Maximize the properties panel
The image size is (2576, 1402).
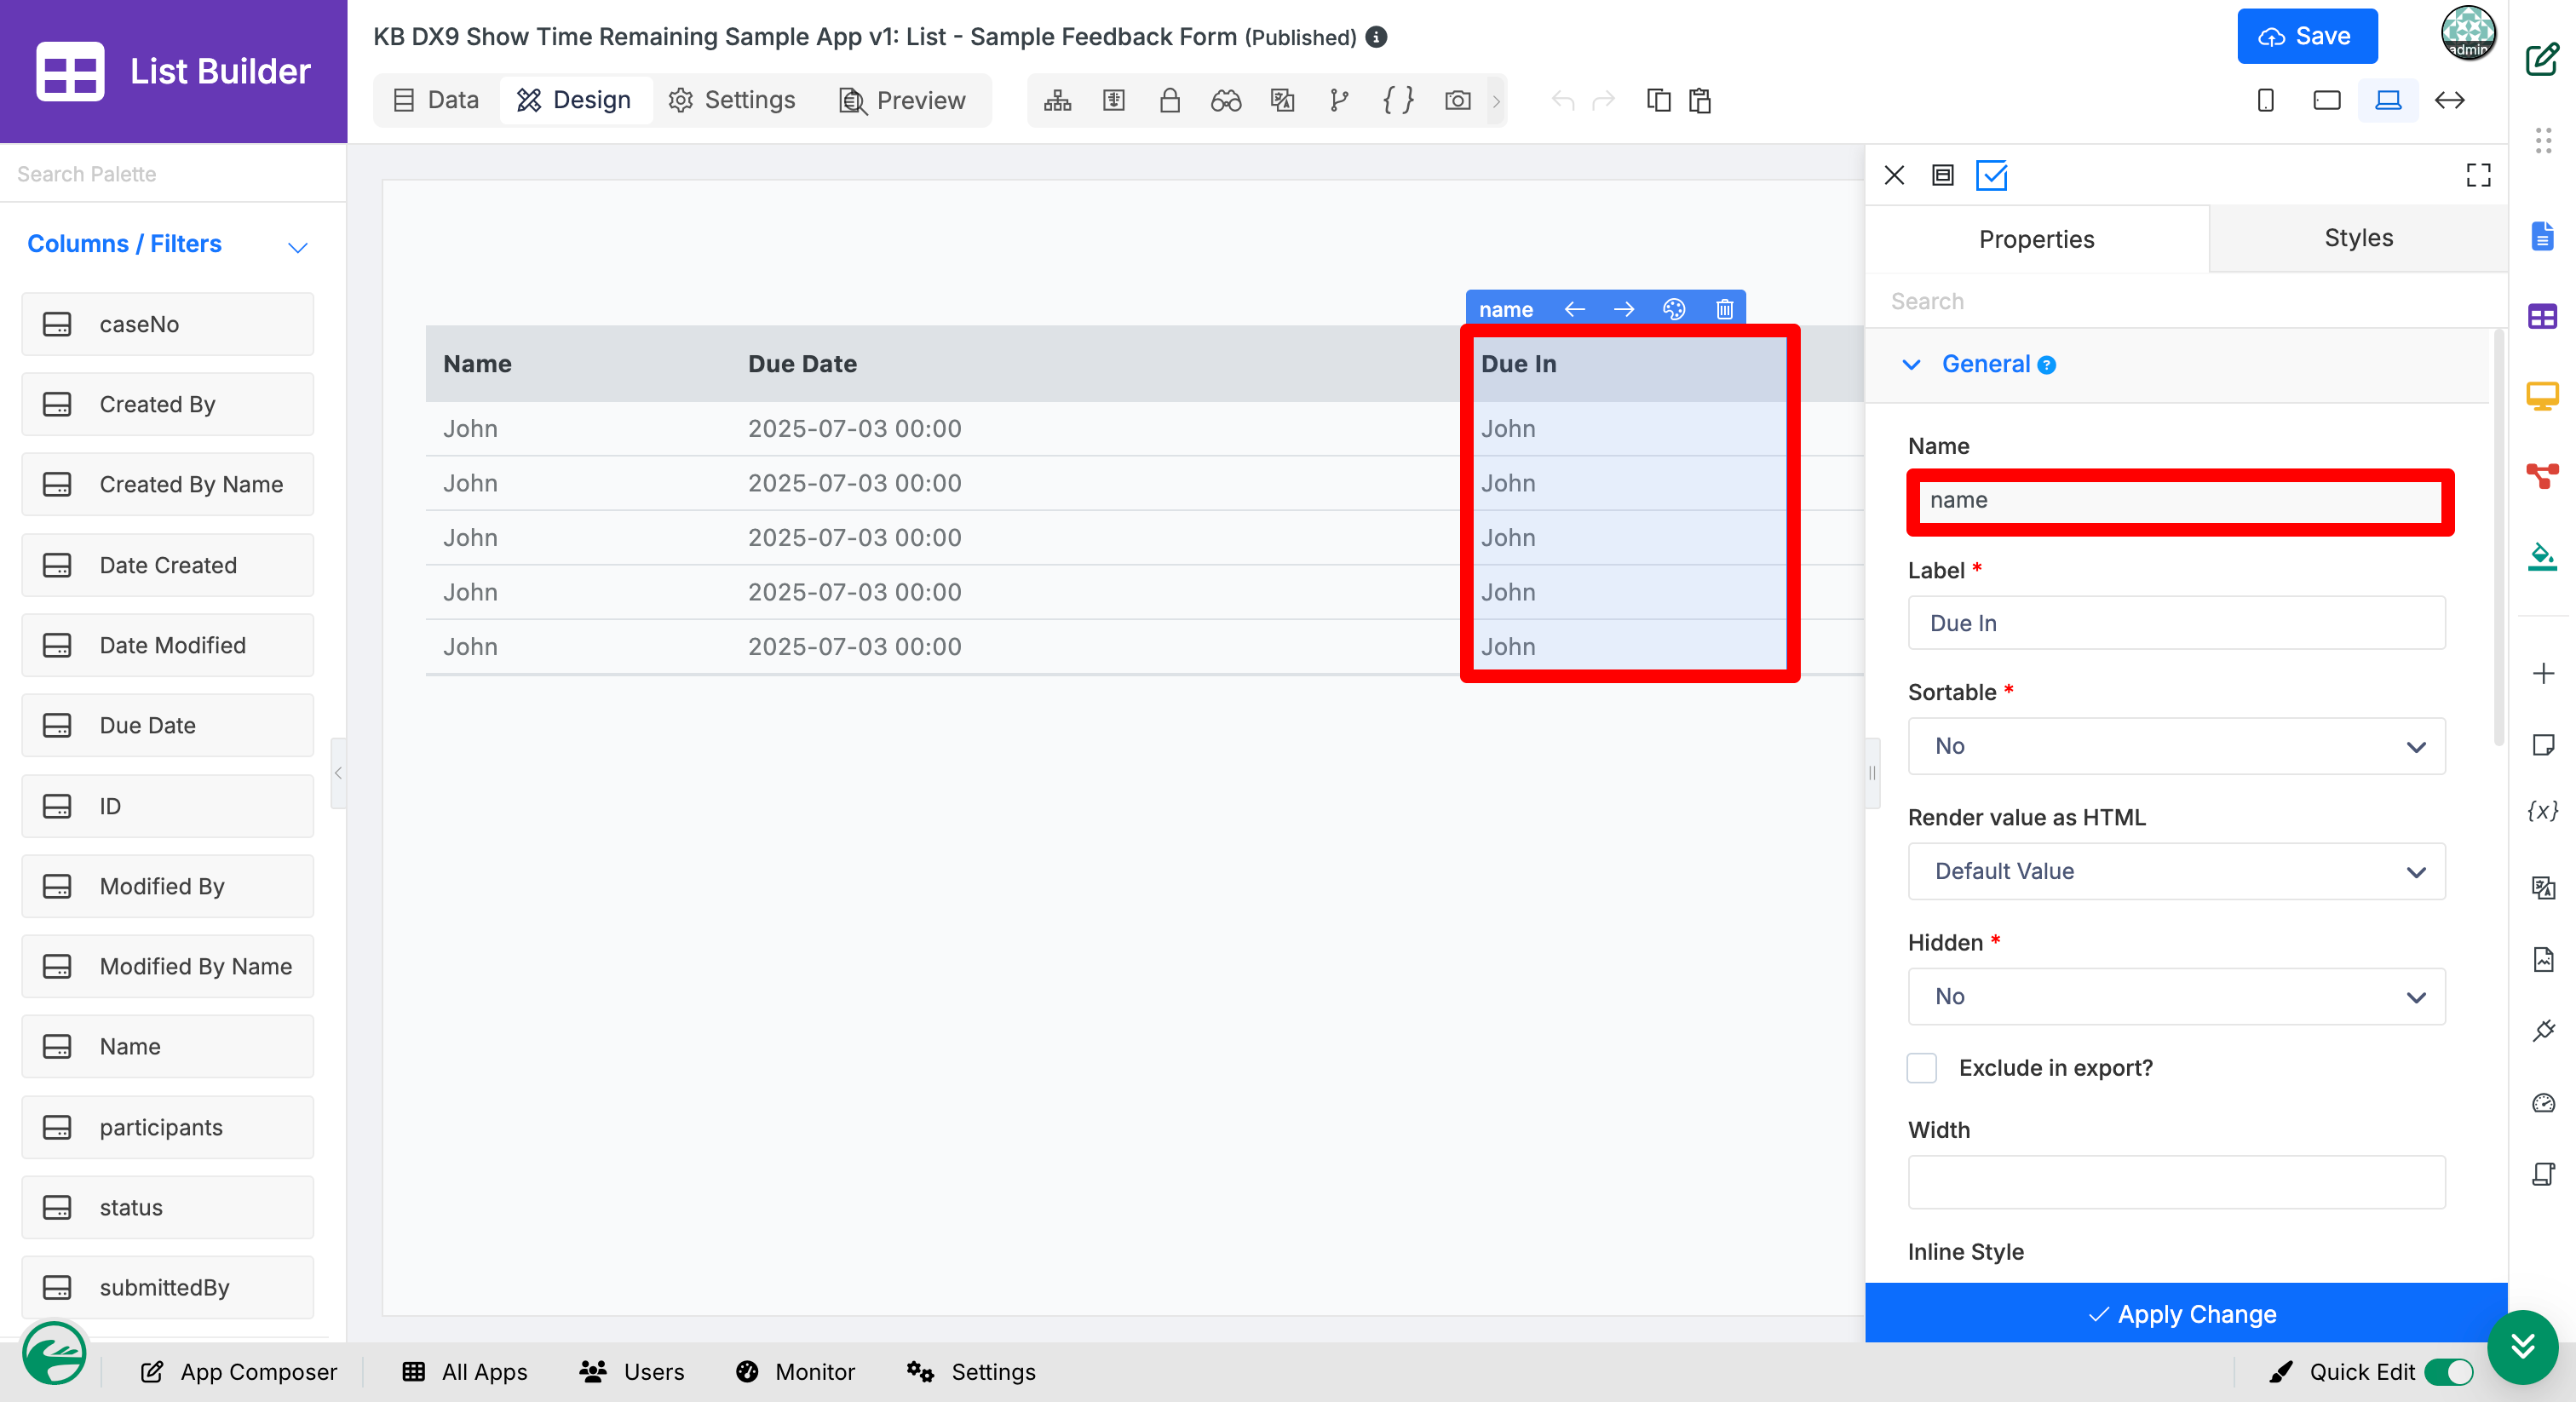click(x=2478, y=175)
